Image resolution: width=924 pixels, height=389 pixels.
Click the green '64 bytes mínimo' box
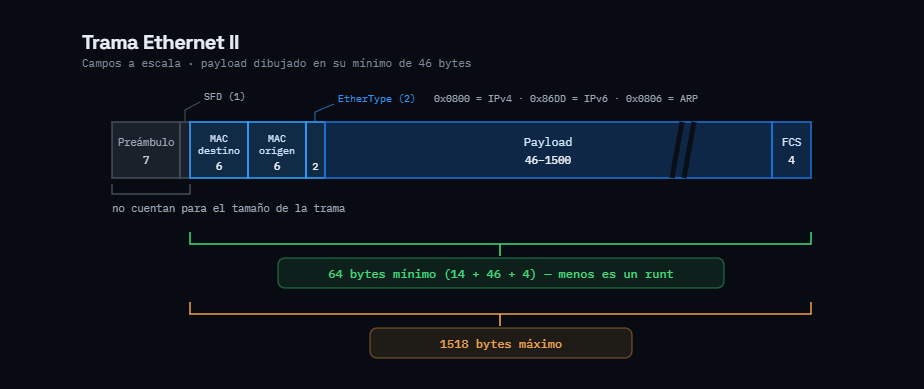[501, 273]
